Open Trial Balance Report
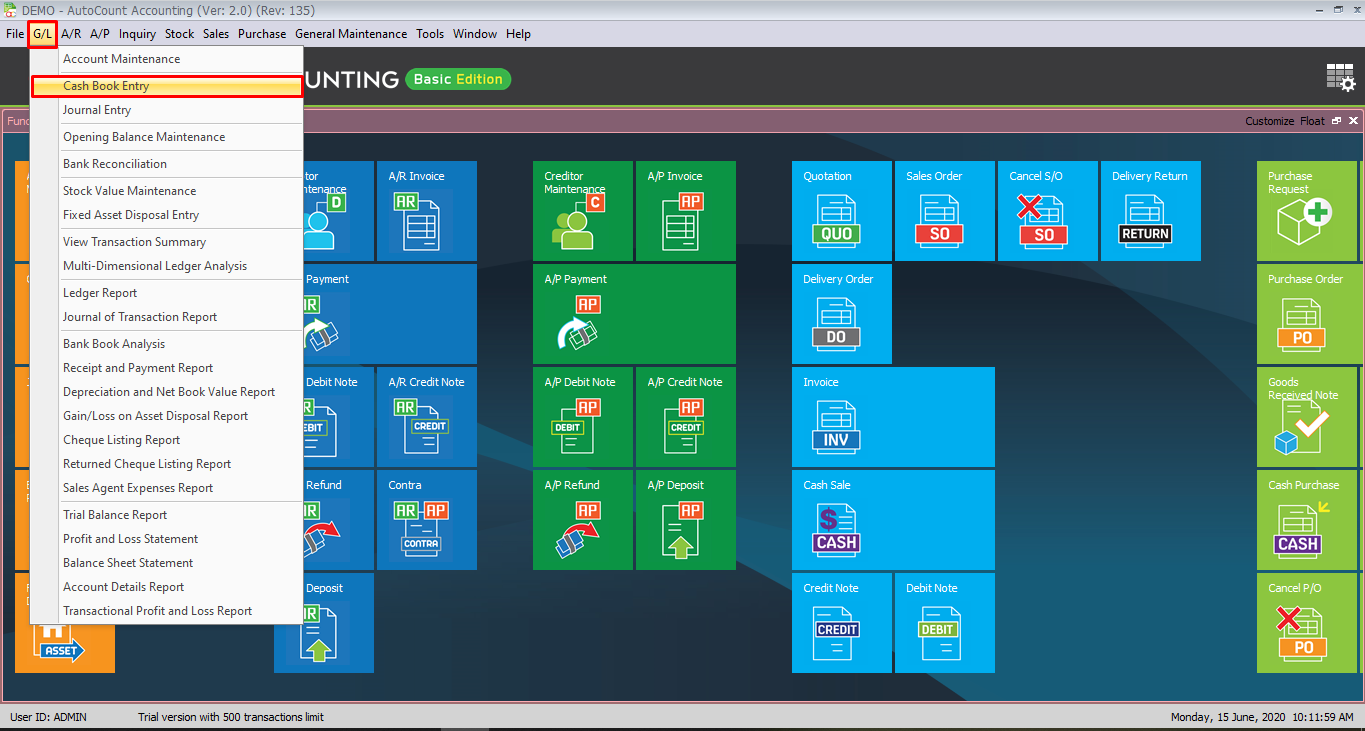This screenshot has height=731, width=1365. [167, 515]
